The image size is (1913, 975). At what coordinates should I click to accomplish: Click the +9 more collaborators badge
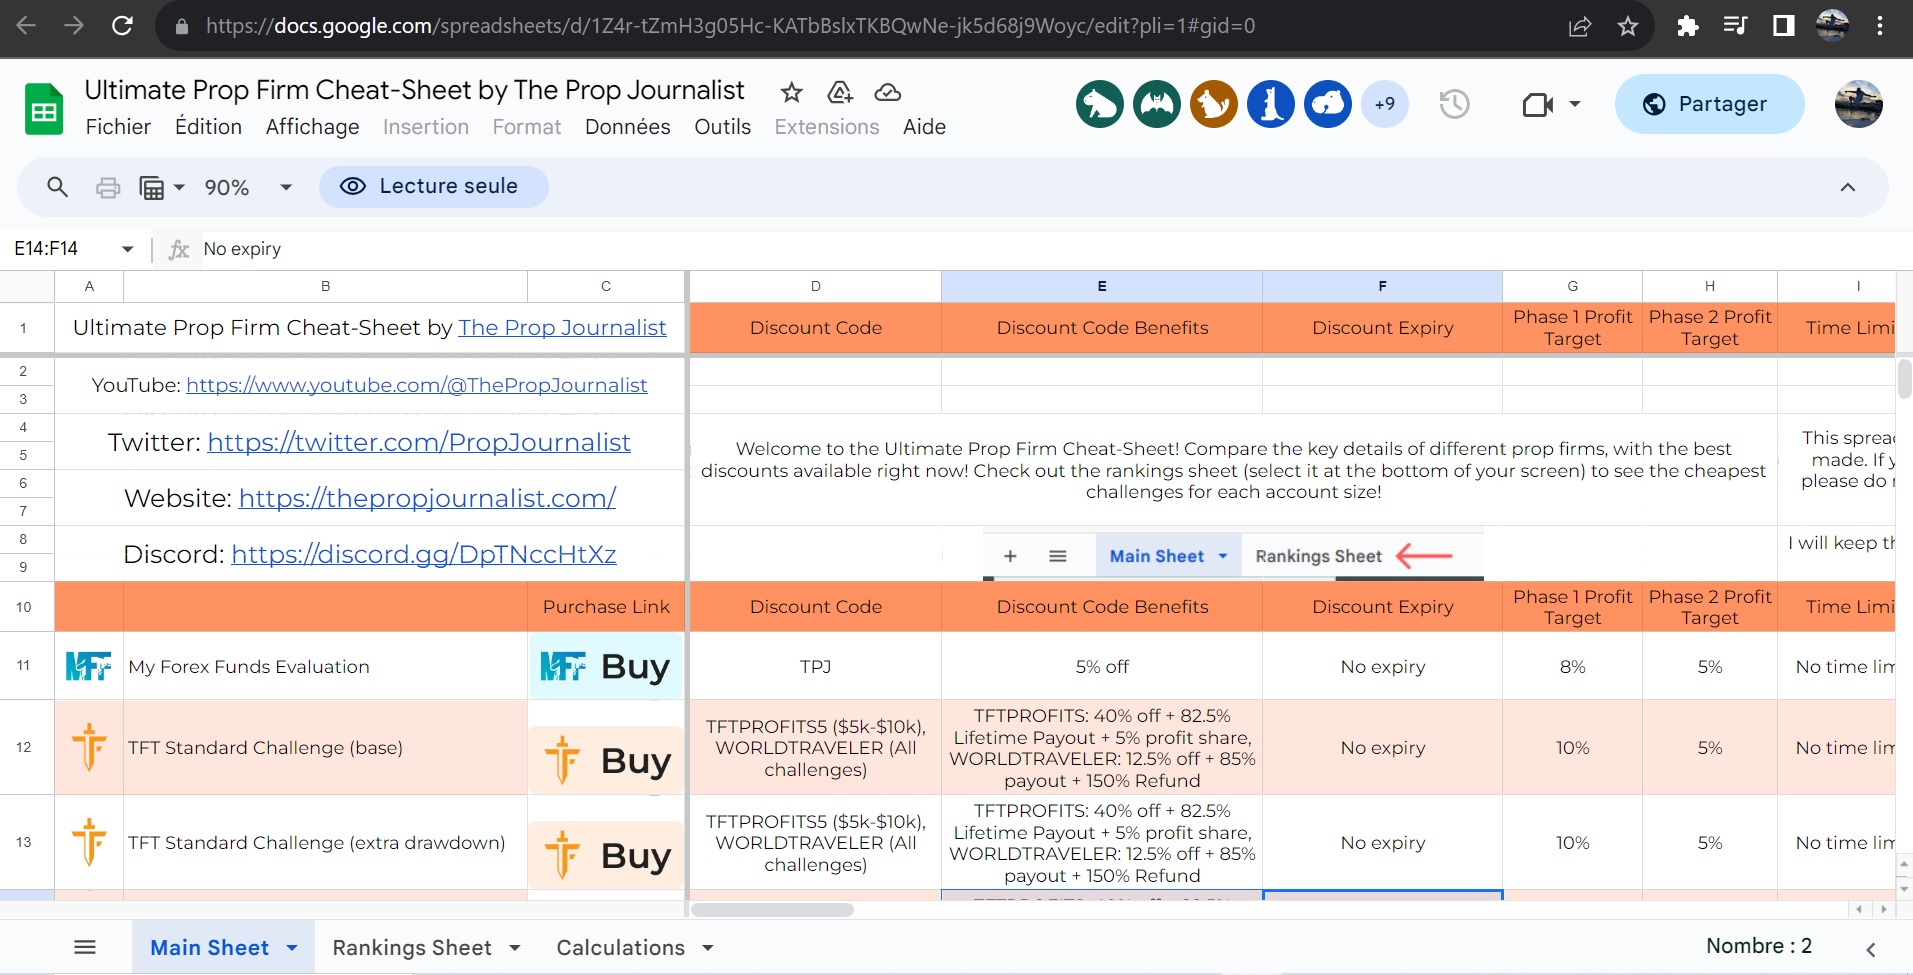(1384, 104)
